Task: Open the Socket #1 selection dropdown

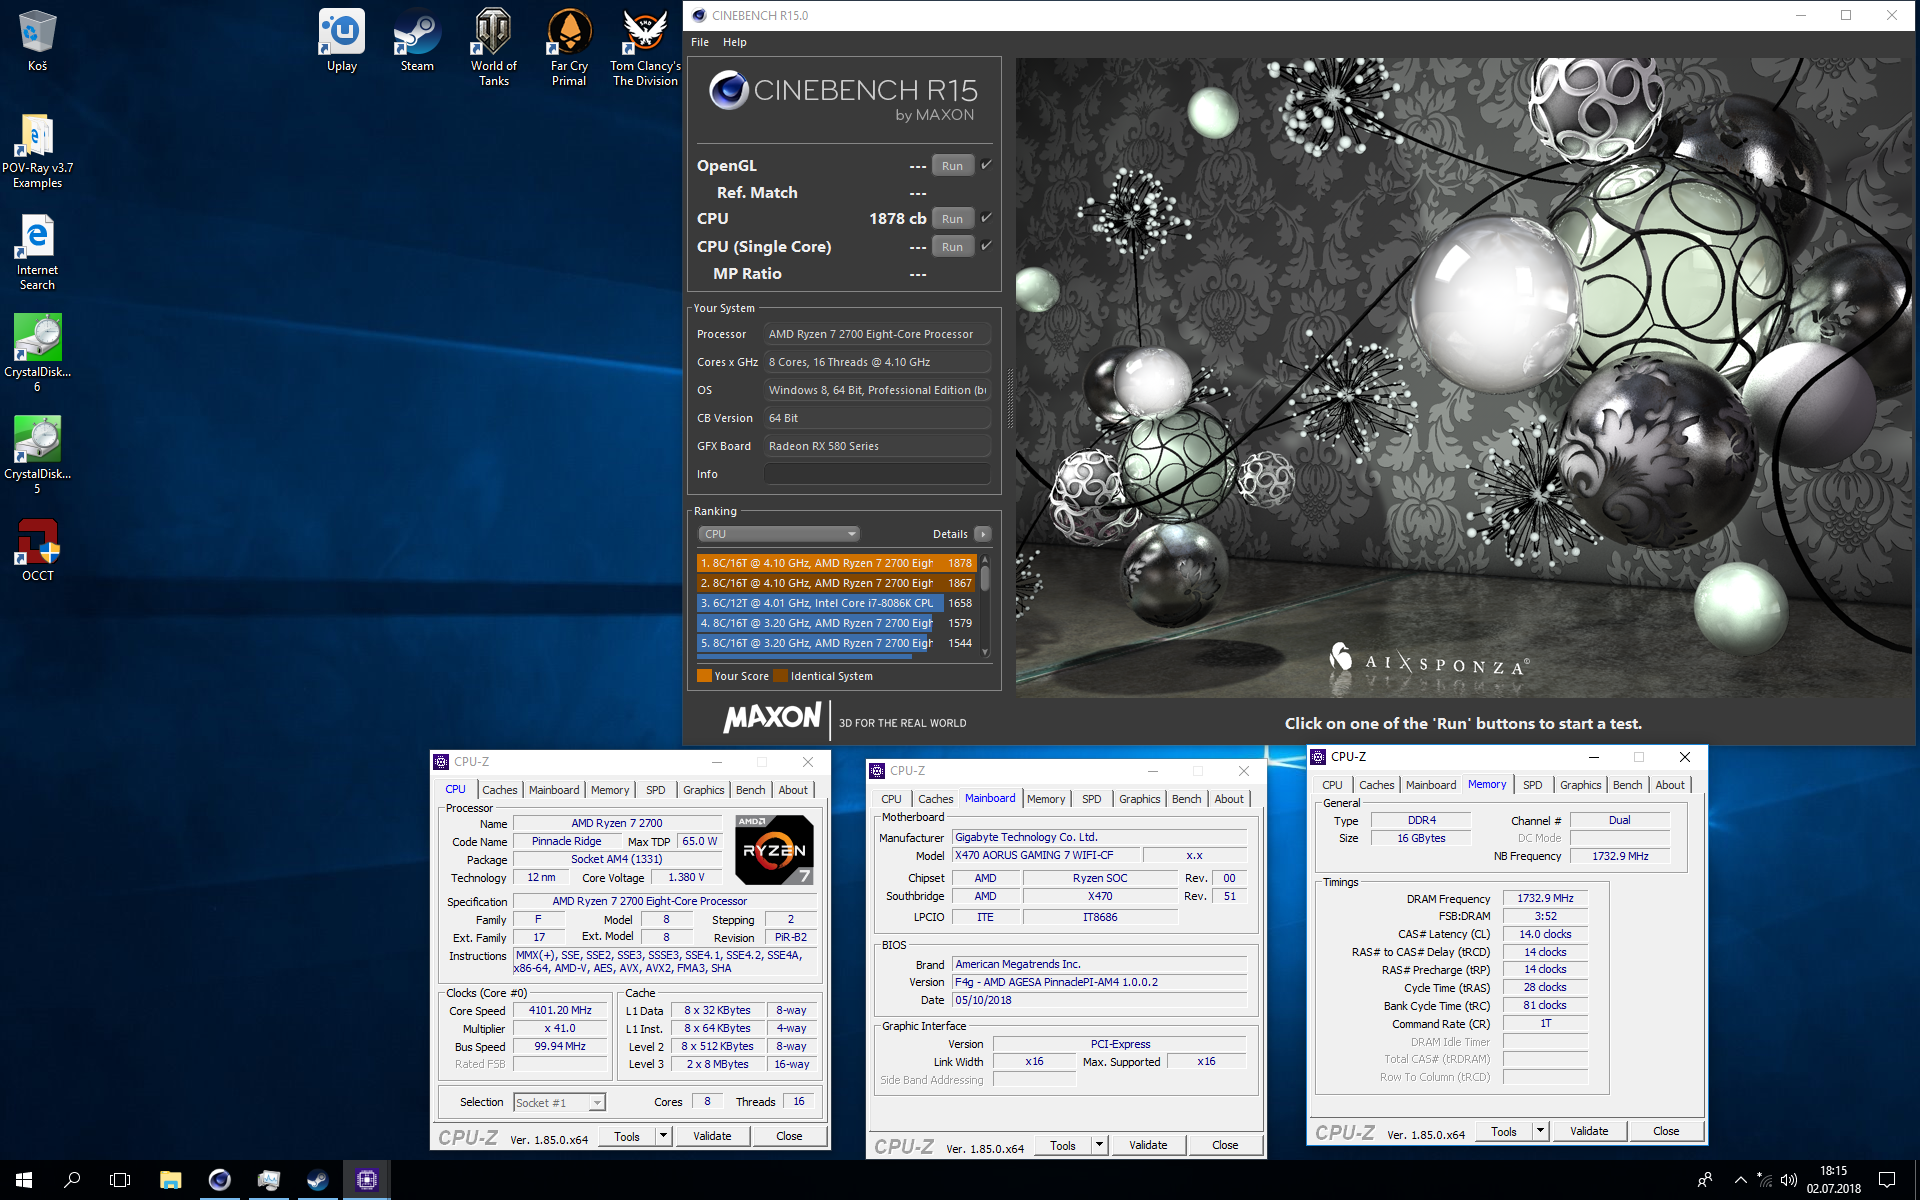Action: tap(559, 1102)
